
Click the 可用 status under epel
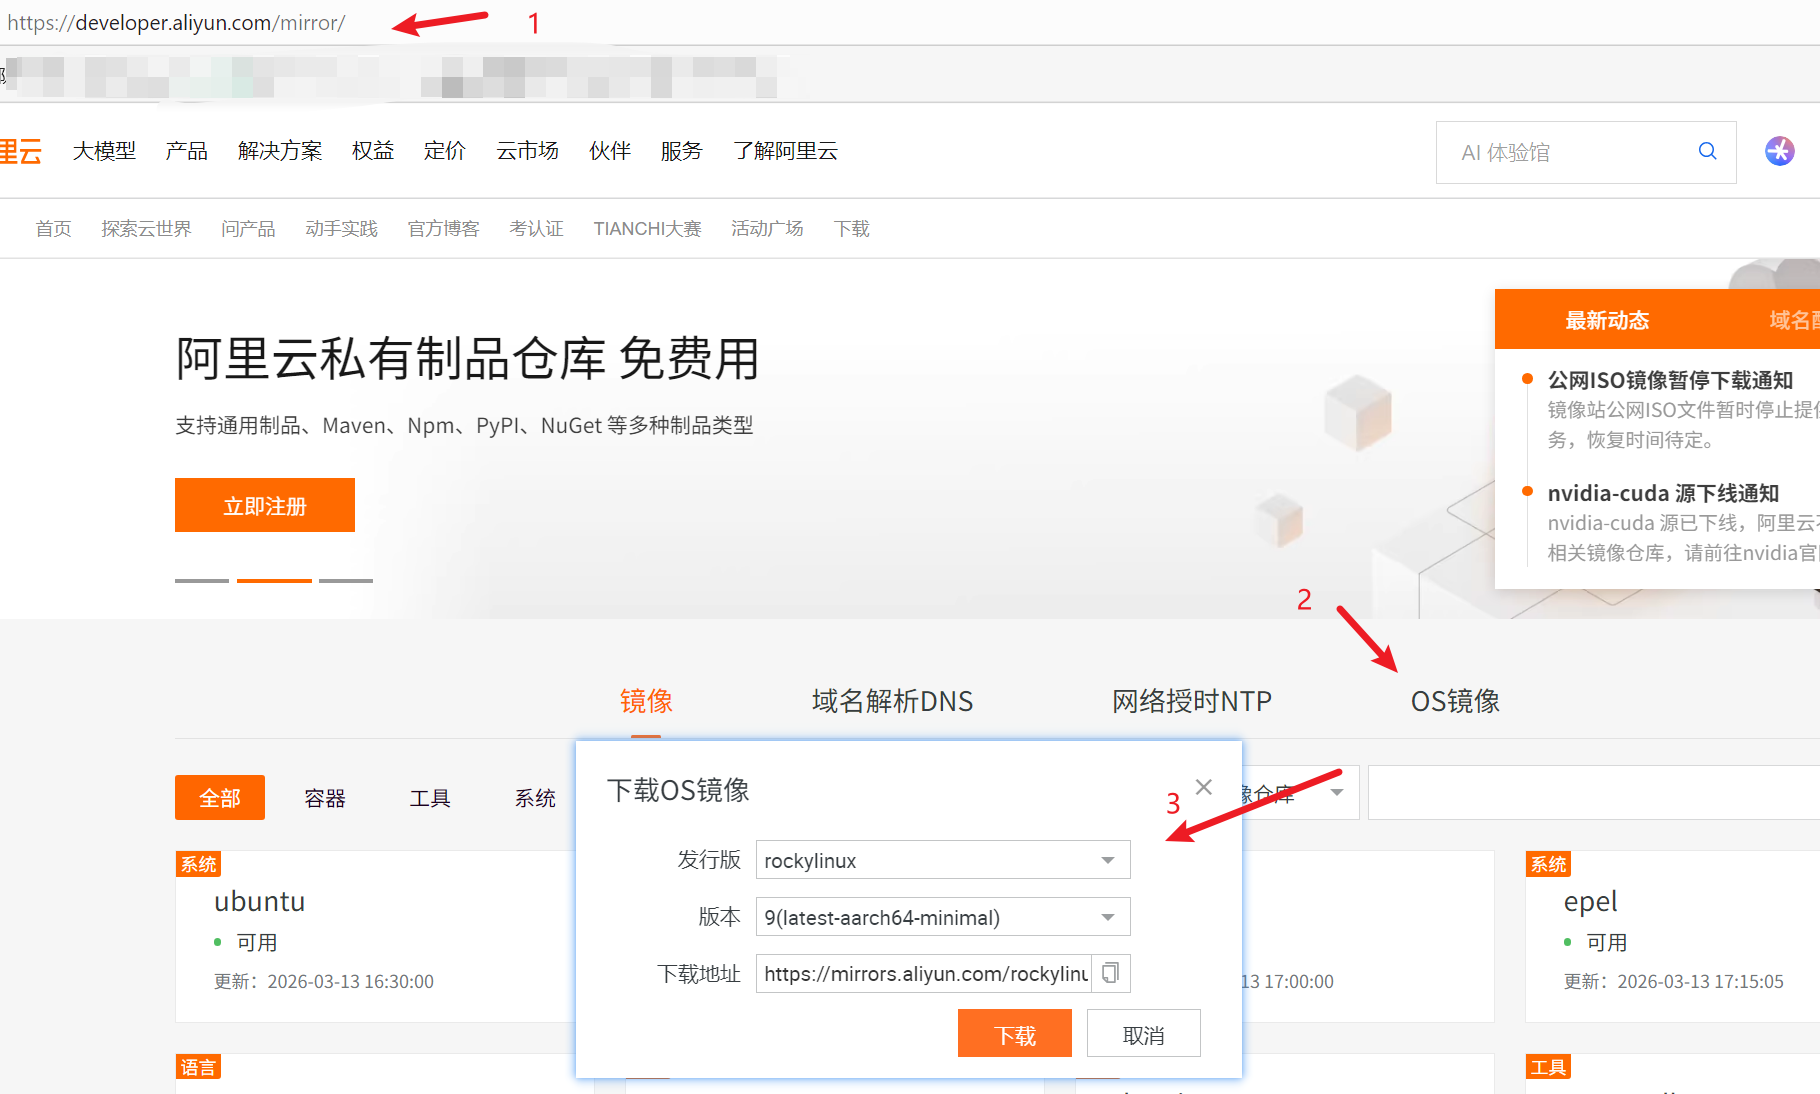(1607, 942)
